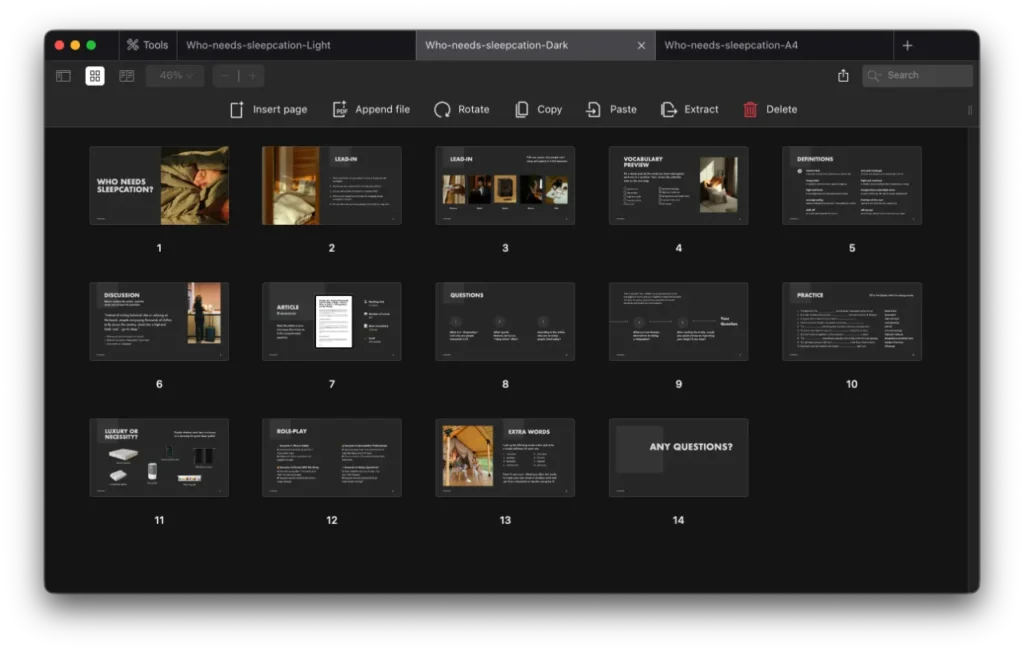Image resolution: width=1024 pixels, height=652 pixels.
Task: Click the red Delete trash icon
Action: point(750,110)
